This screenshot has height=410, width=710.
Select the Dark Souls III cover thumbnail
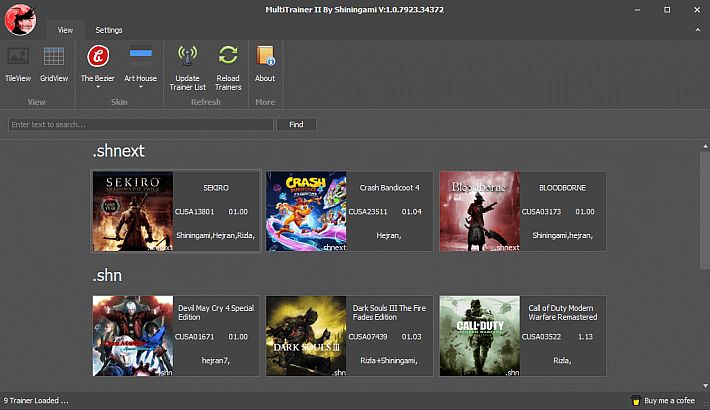306,336
